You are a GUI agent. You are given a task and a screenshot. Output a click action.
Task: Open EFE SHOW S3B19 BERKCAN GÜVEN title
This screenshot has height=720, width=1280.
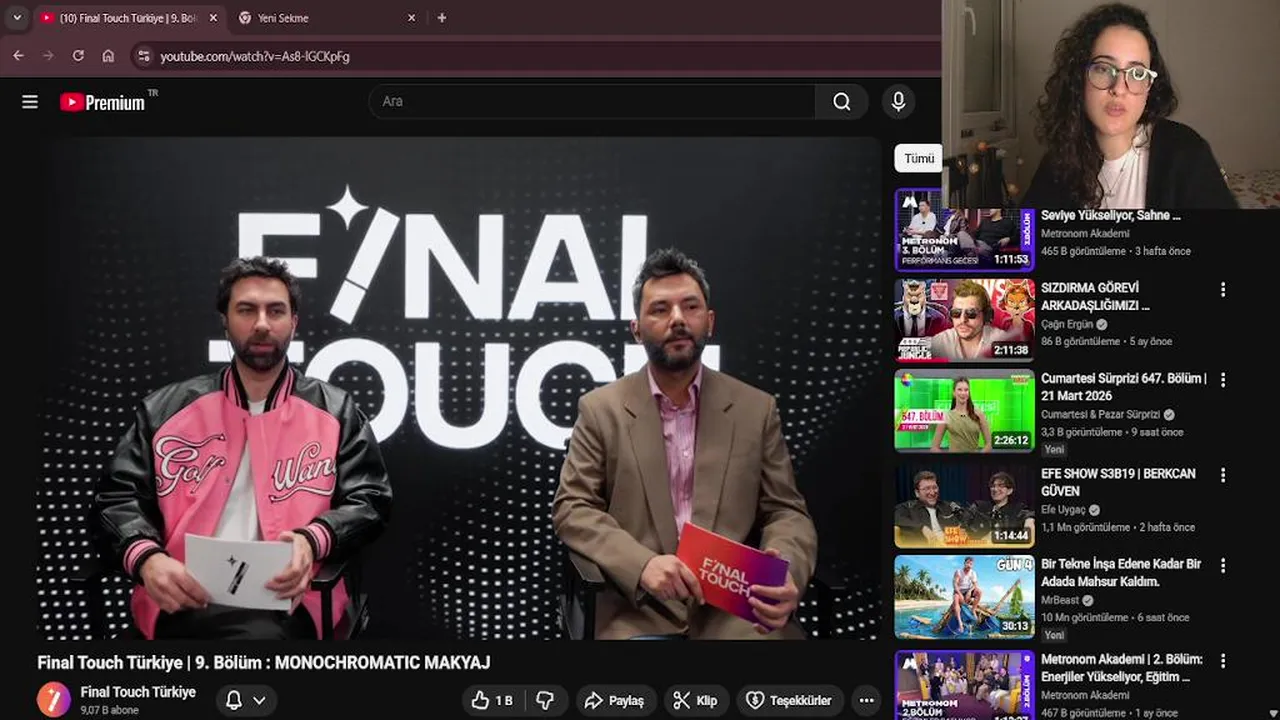(x=1118, y=482)
